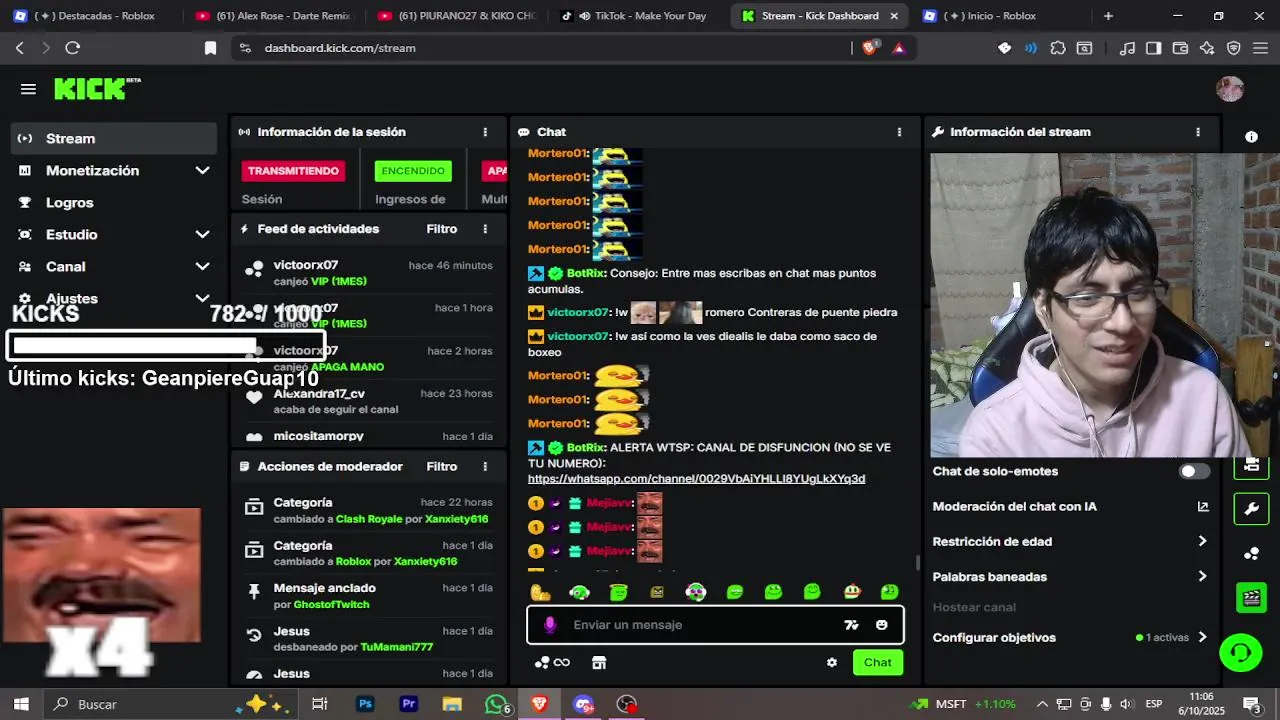Switch to TikTok - Make Your Day tab
The height and width of the screenshot is (720, 1280).
640,16
